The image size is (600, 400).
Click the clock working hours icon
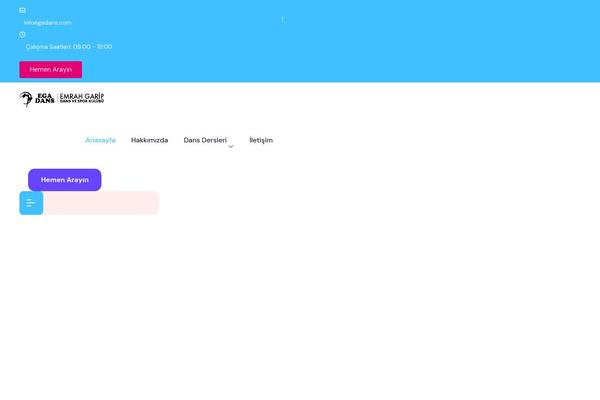22,34
